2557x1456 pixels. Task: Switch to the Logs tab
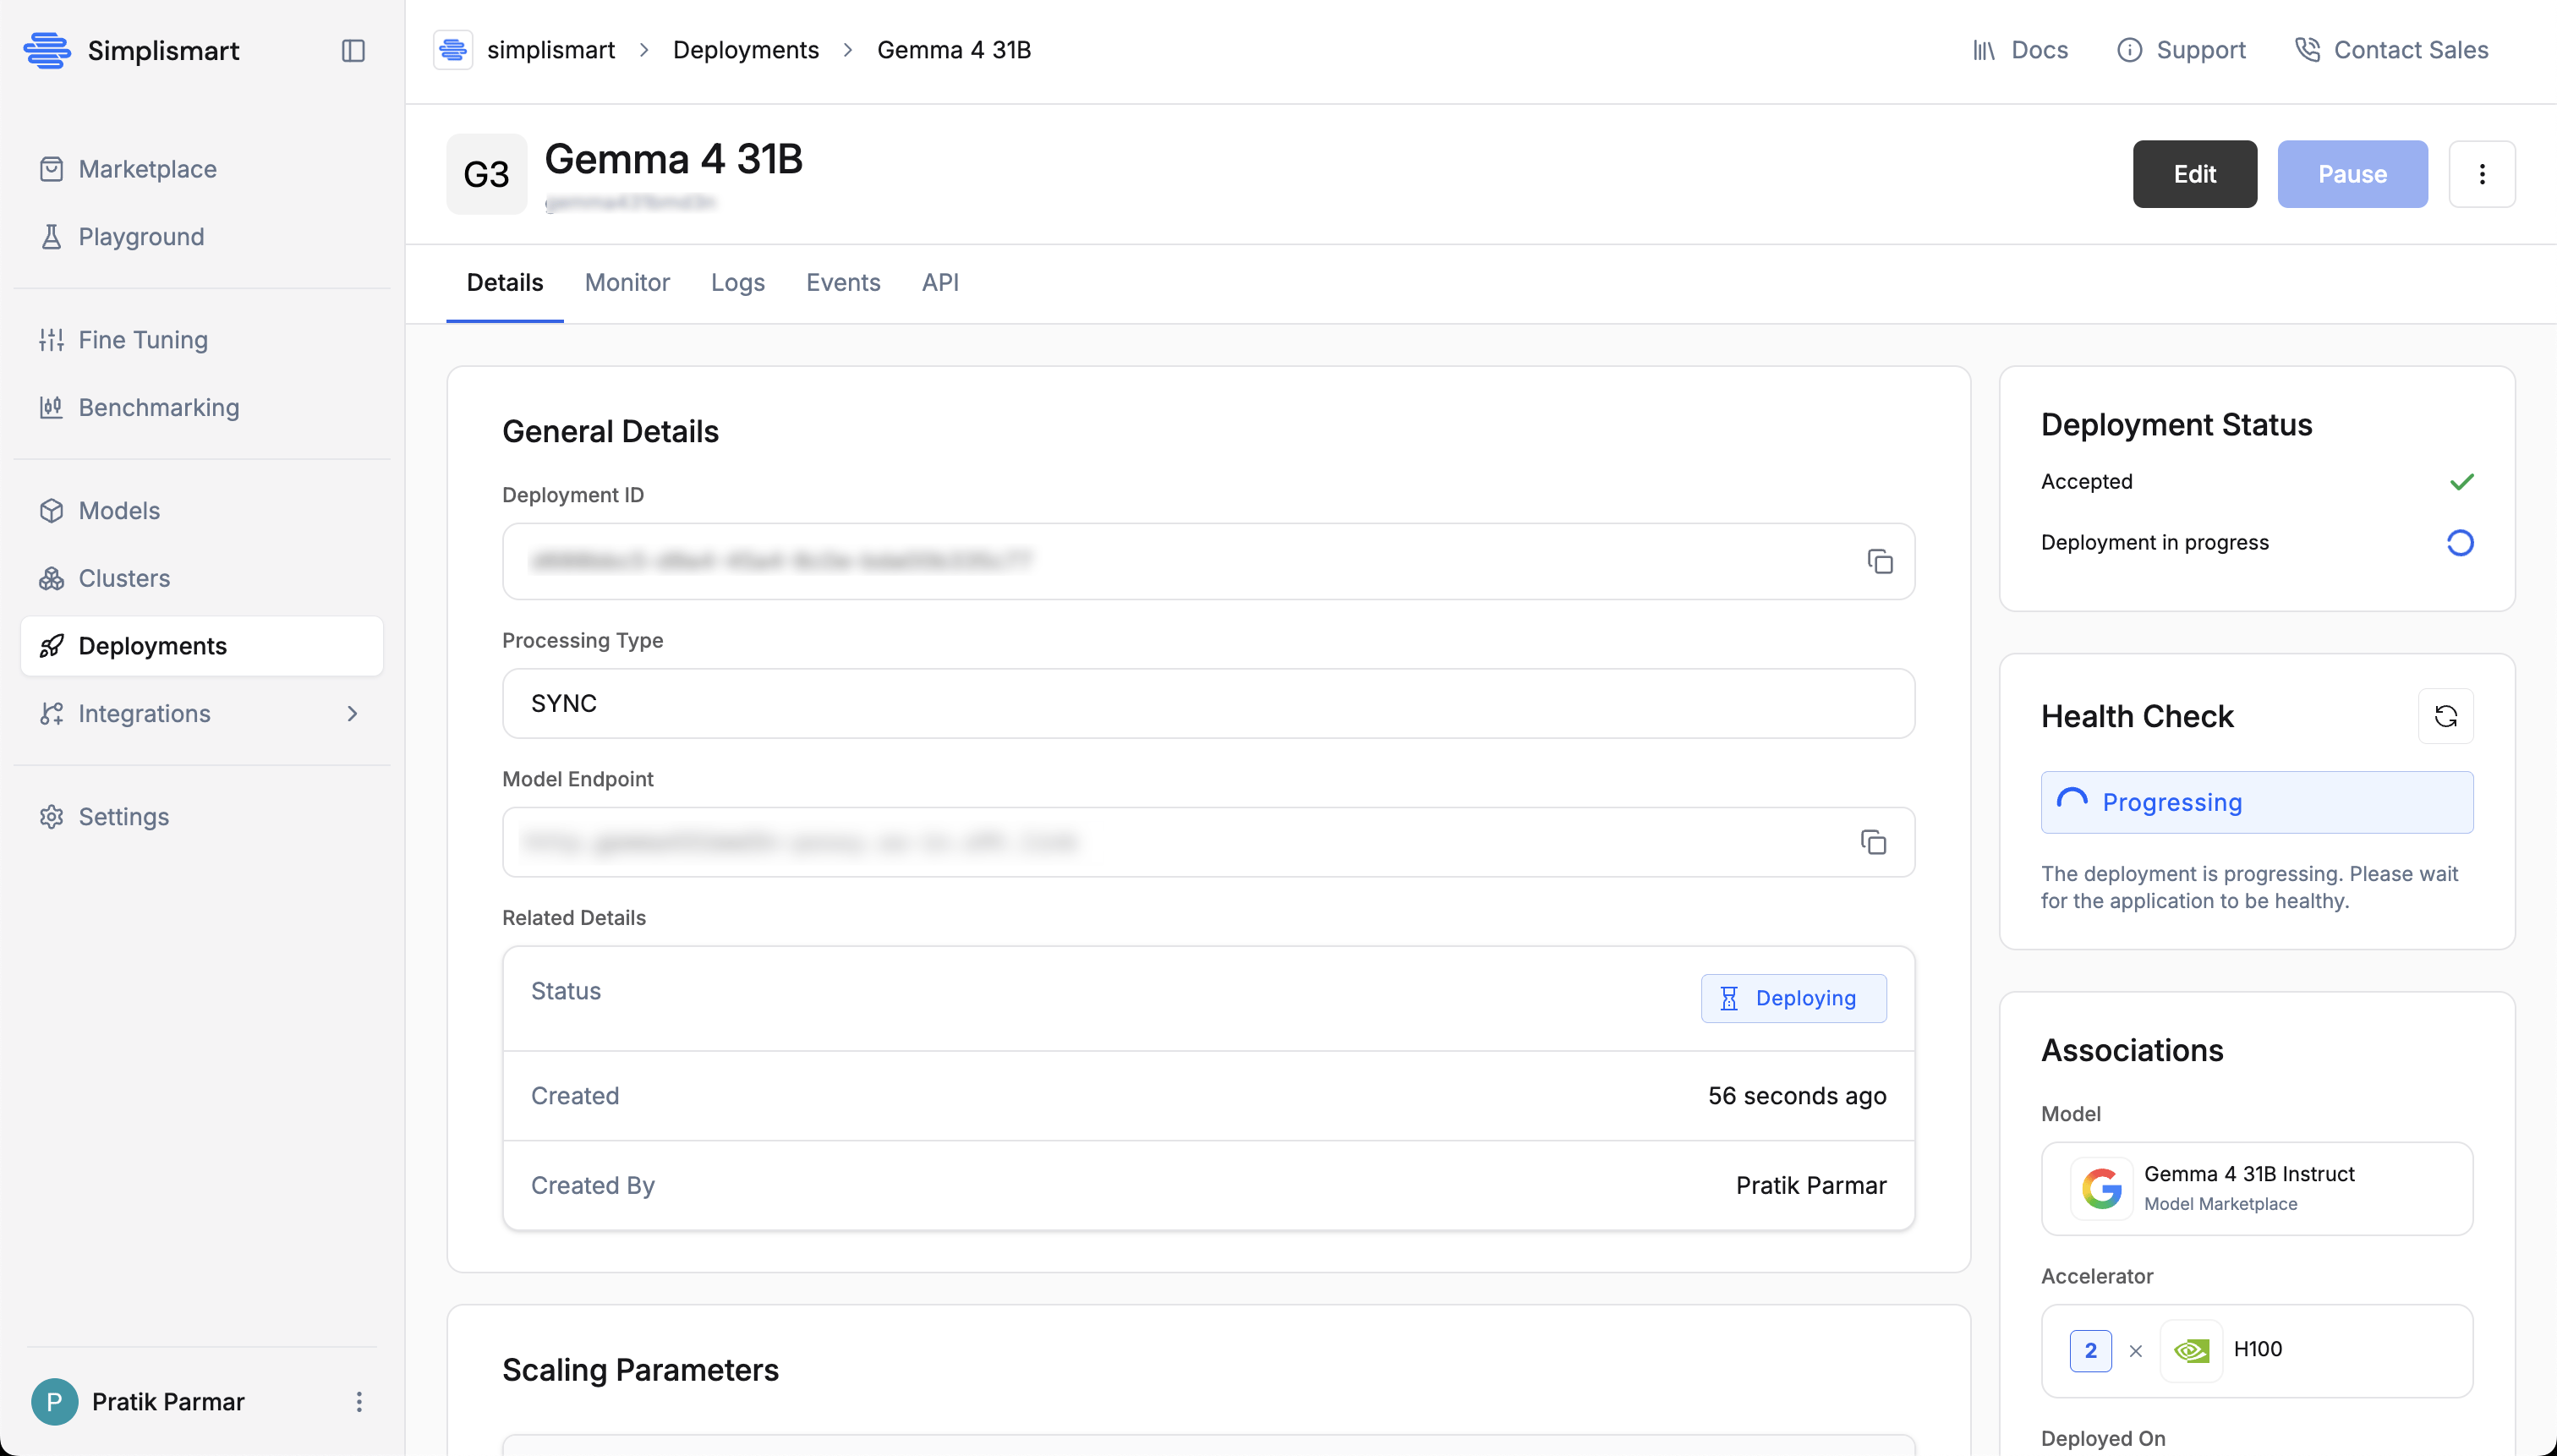tap(738, 283)
